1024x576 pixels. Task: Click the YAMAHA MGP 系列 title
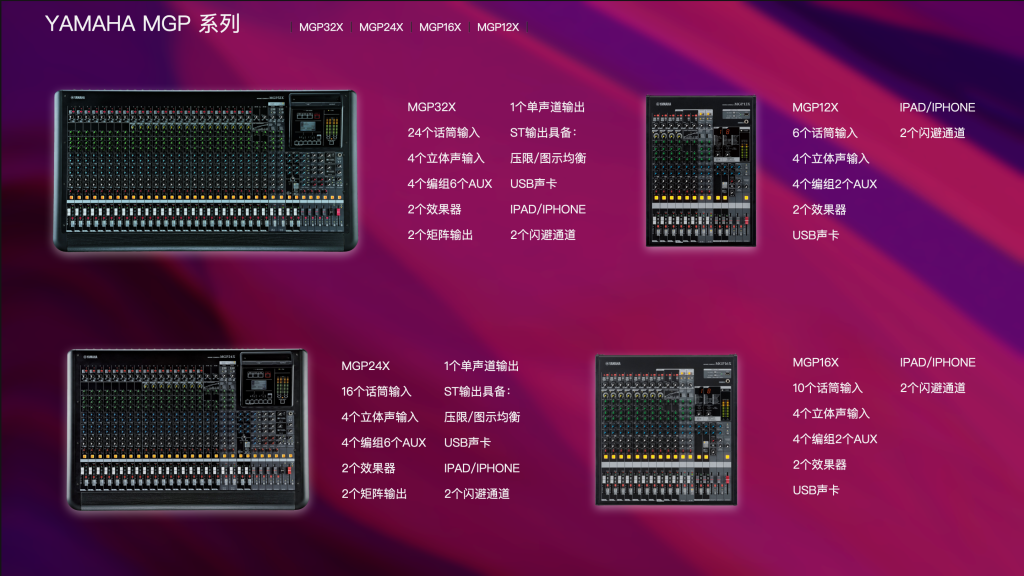coord(142,24)
